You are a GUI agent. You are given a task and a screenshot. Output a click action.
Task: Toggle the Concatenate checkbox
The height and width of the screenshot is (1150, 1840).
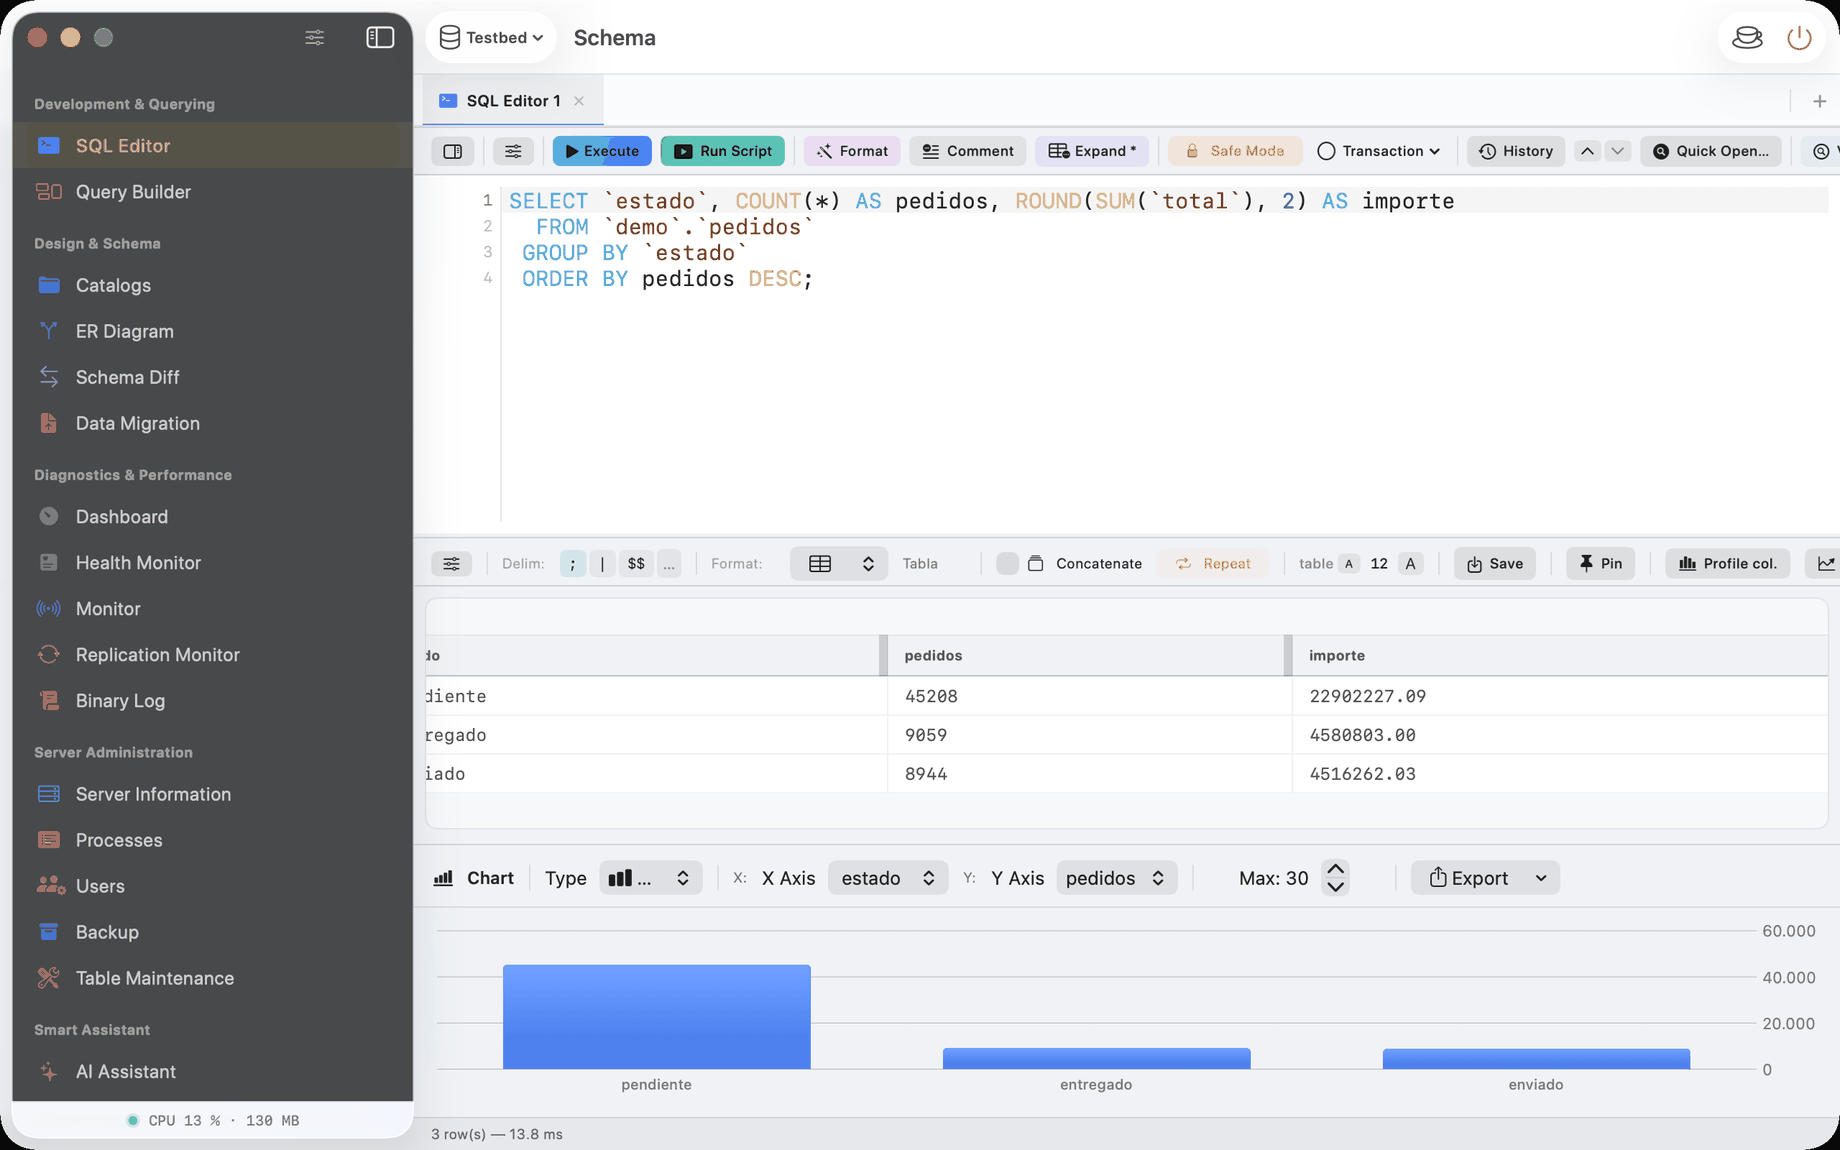click(x=1007, y=564)
